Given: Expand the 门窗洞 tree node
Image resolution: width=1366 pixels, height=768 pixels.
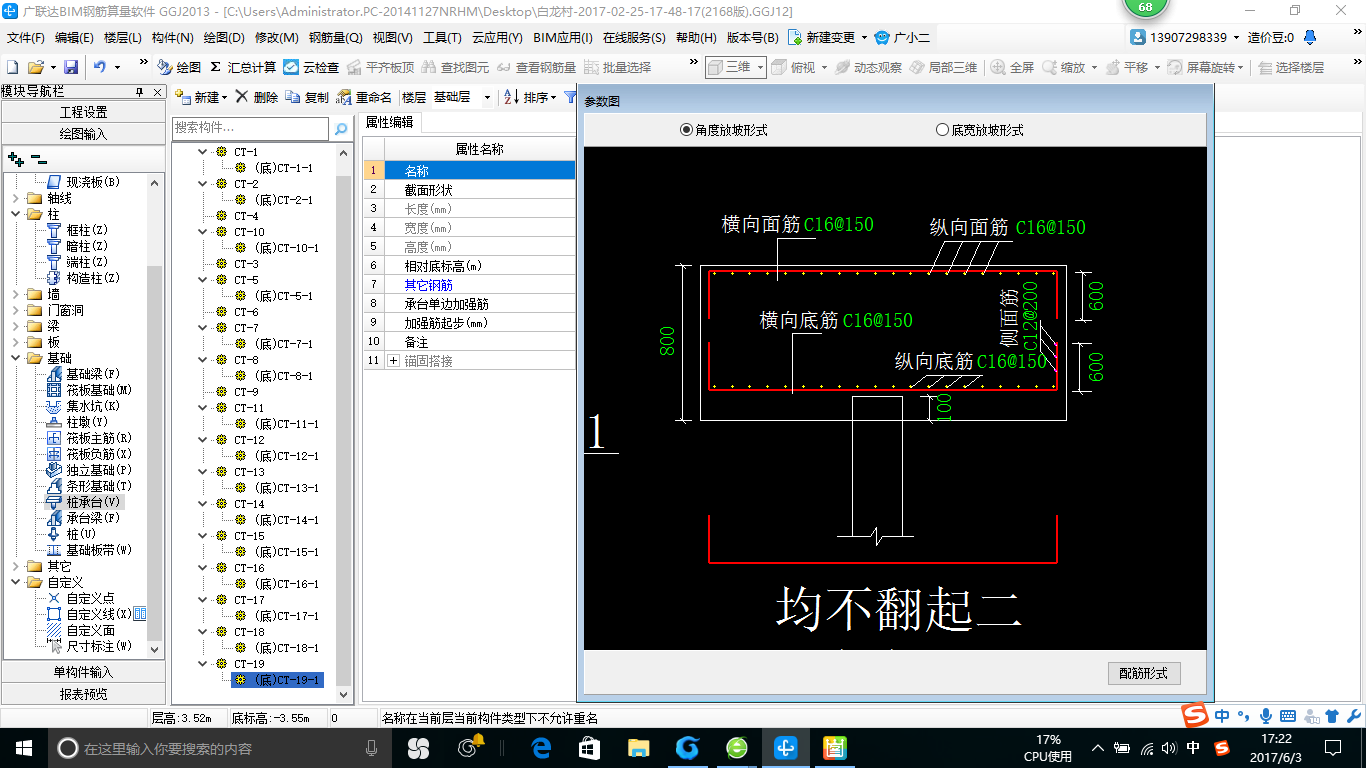Looking at the screenshot, I should click(14, 310).
